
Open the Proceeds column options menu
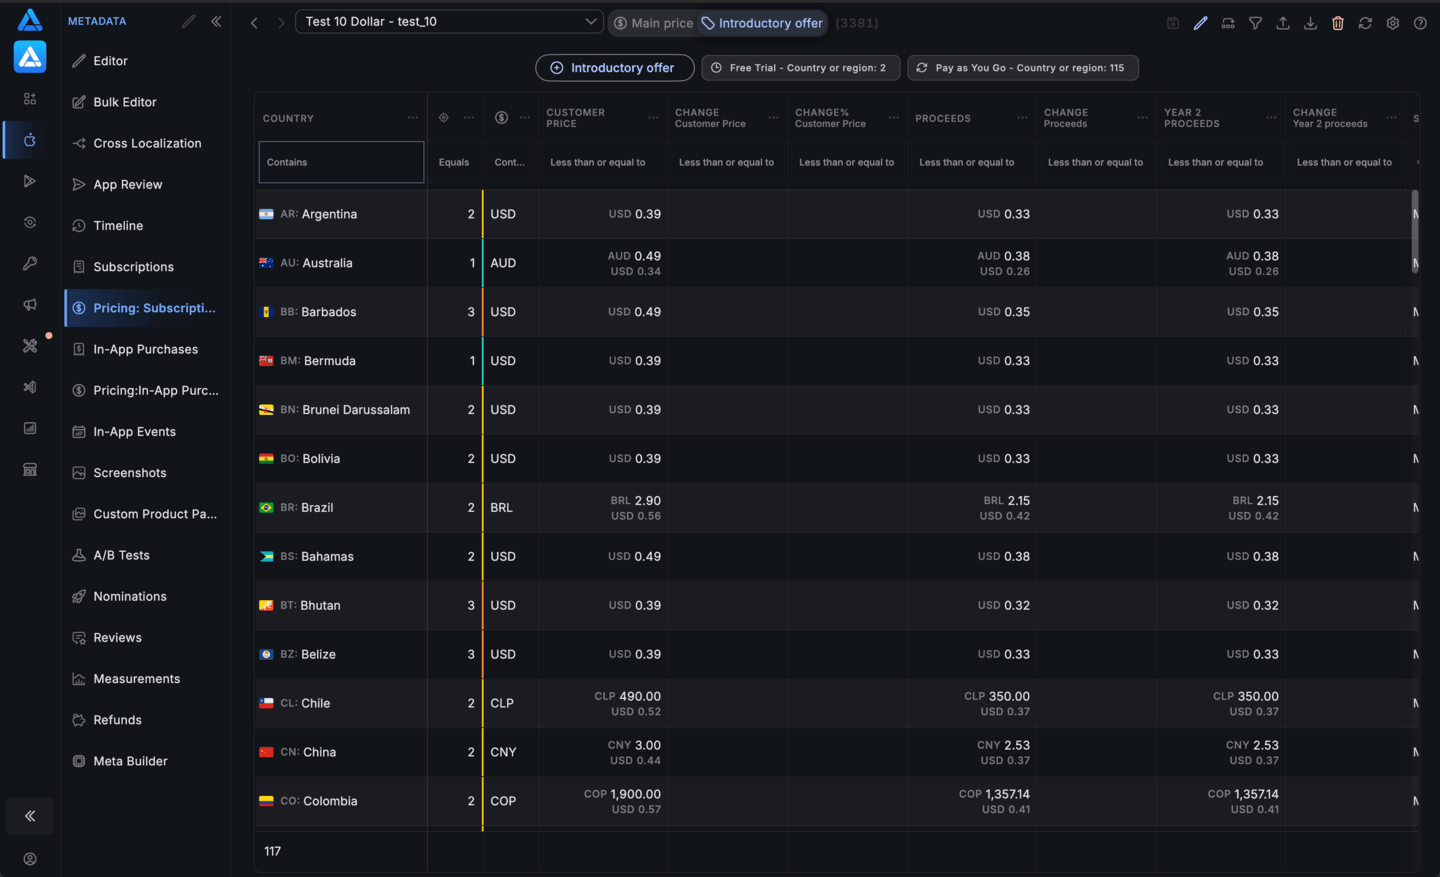1022,118
